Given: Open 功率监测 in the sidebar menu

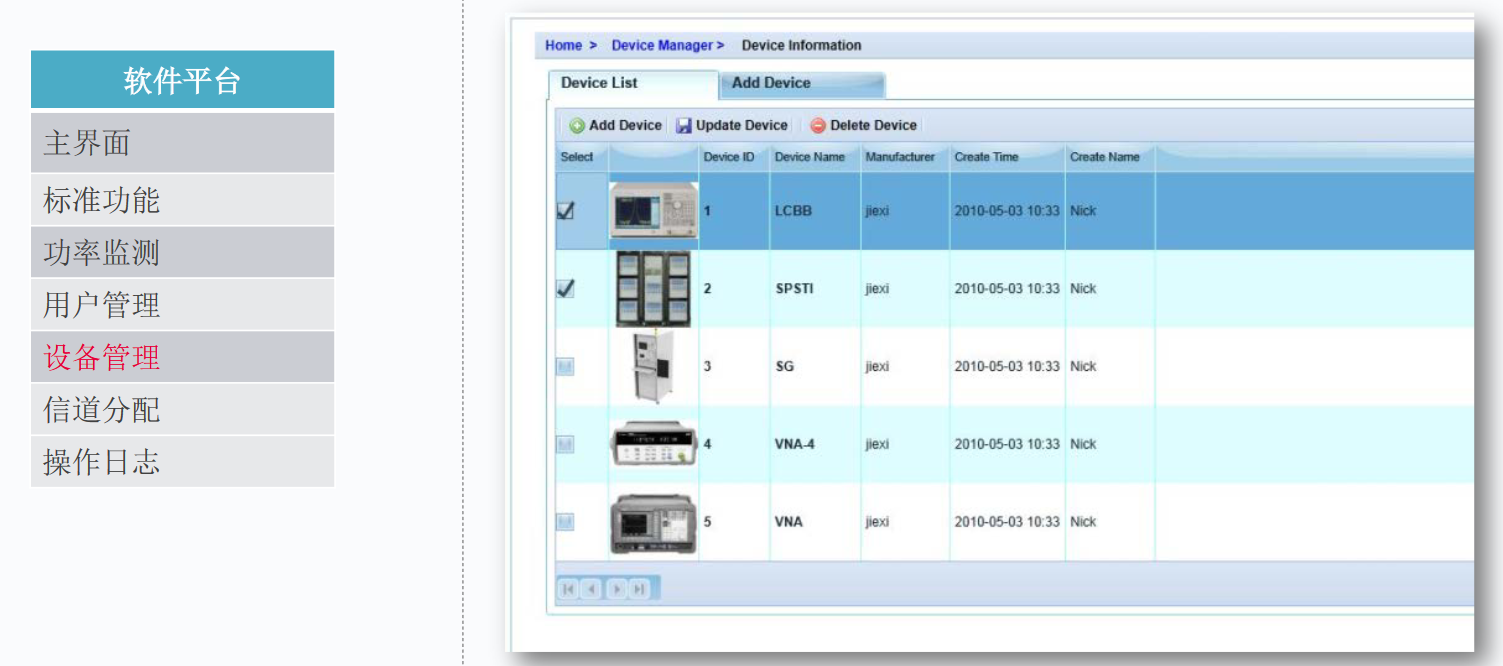Looking at the screenshot, I should [x=182, y=252].
